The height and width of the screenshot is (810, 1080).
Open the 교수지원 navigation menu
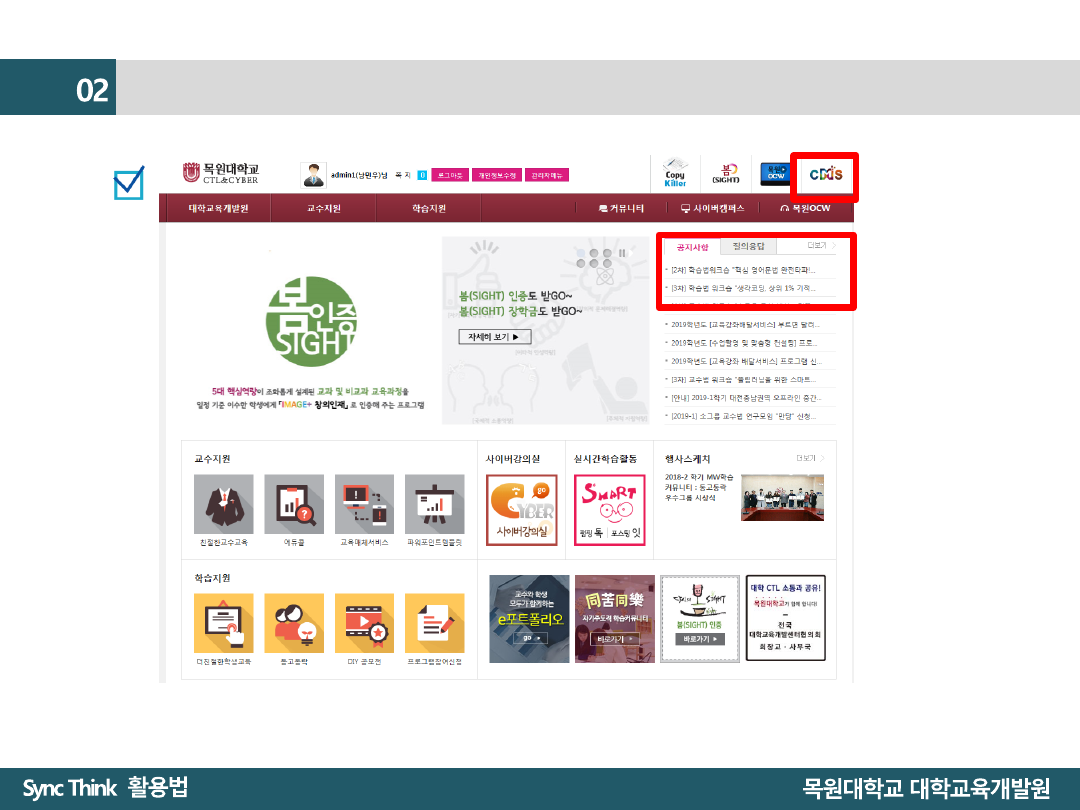click(323, 208)
